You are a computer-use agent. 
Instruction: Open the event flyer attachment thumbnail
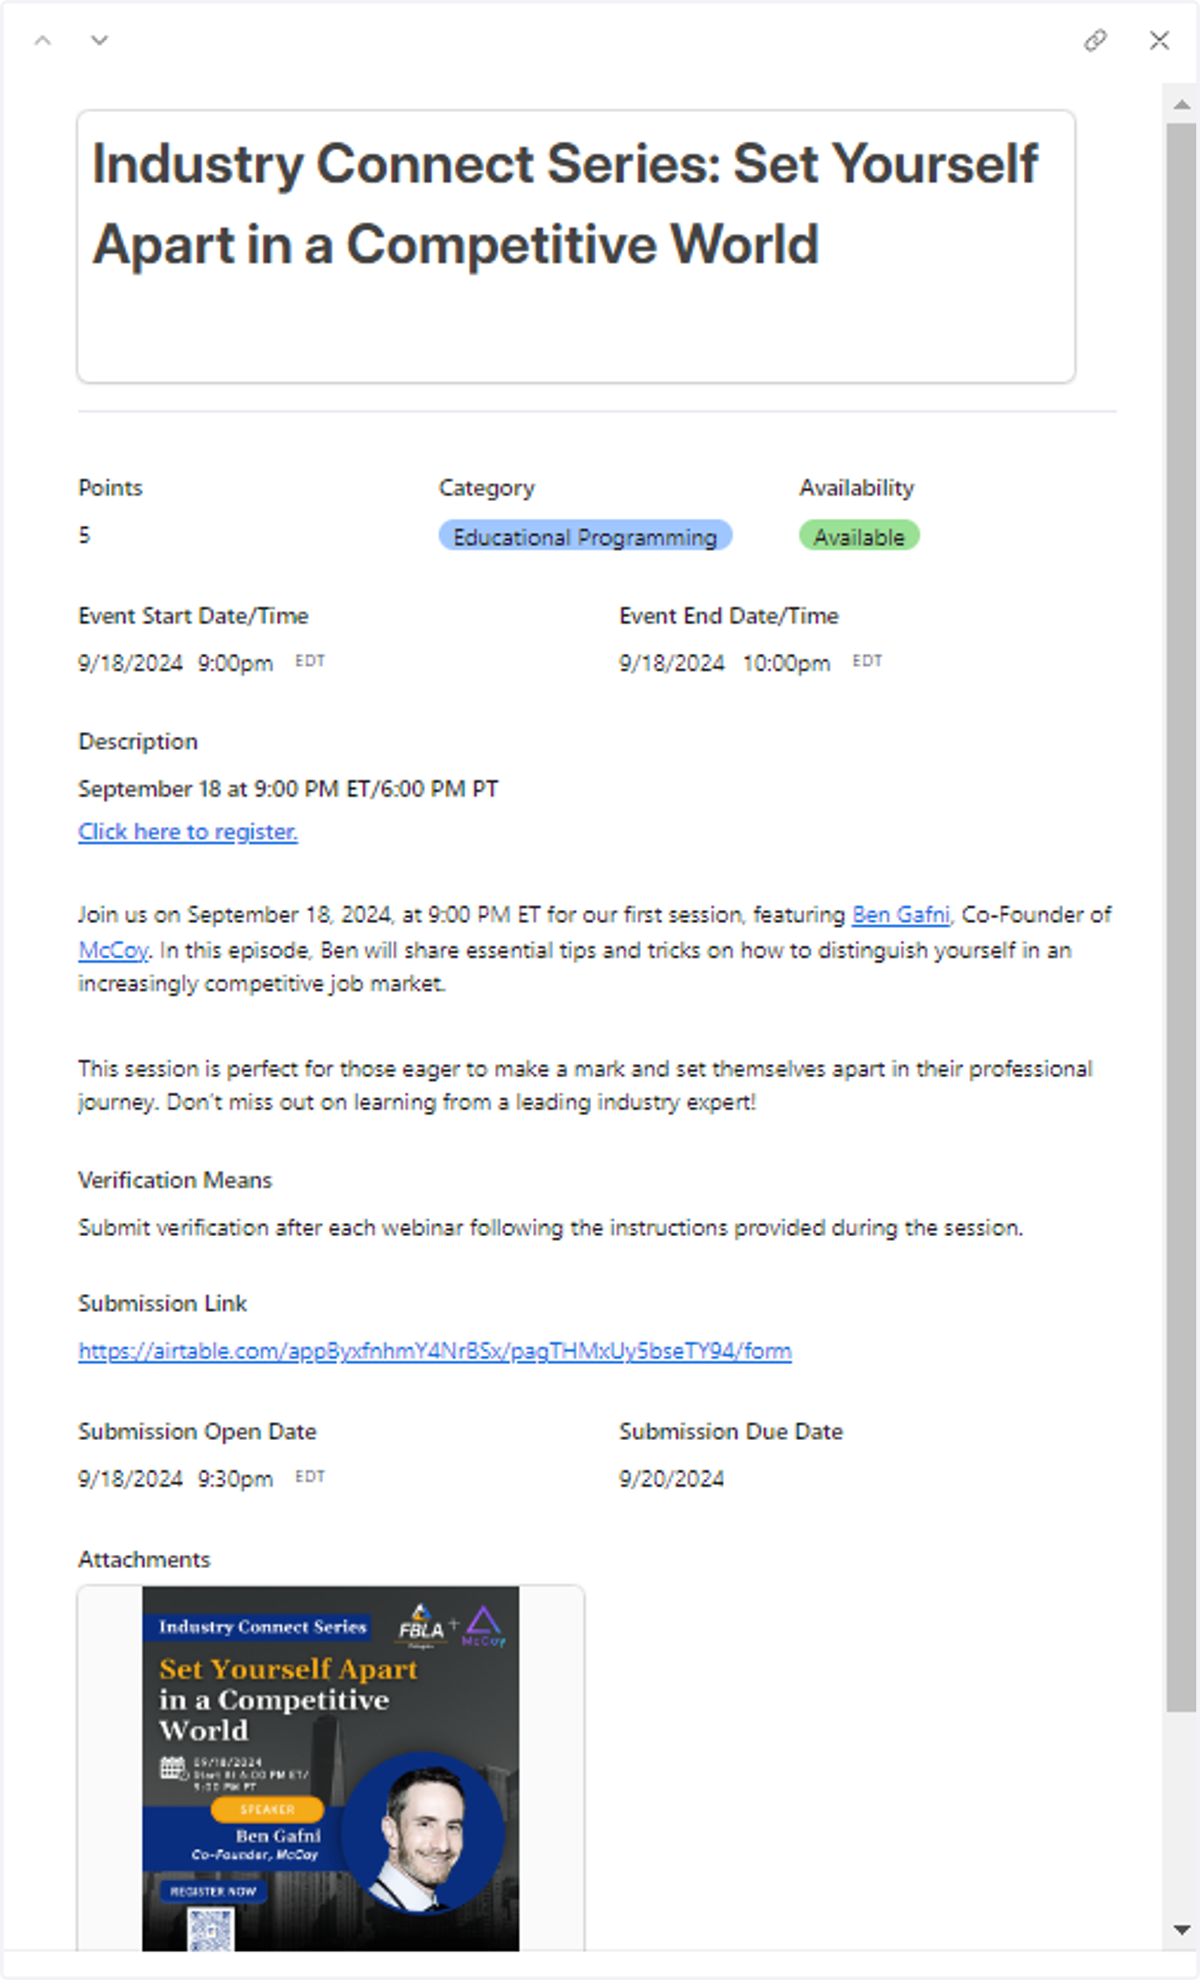(x=331, y=1768)
